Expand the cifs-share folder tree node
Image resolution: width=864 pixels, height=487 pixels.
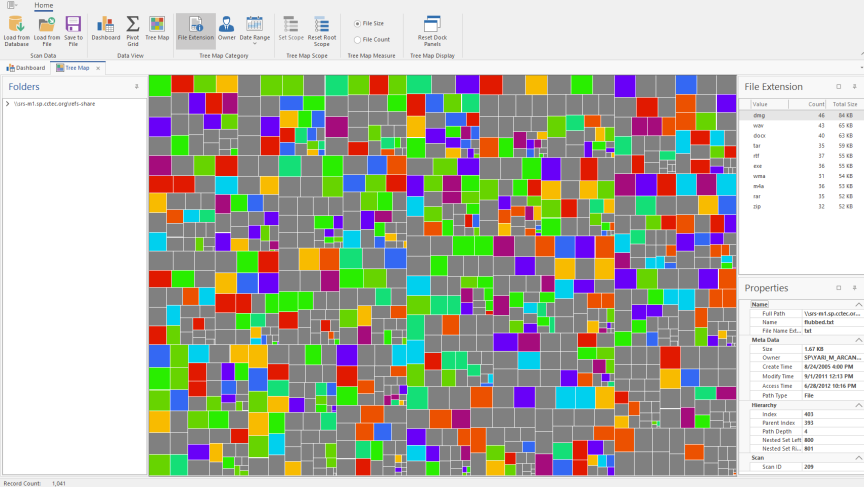tap(7, 103)
